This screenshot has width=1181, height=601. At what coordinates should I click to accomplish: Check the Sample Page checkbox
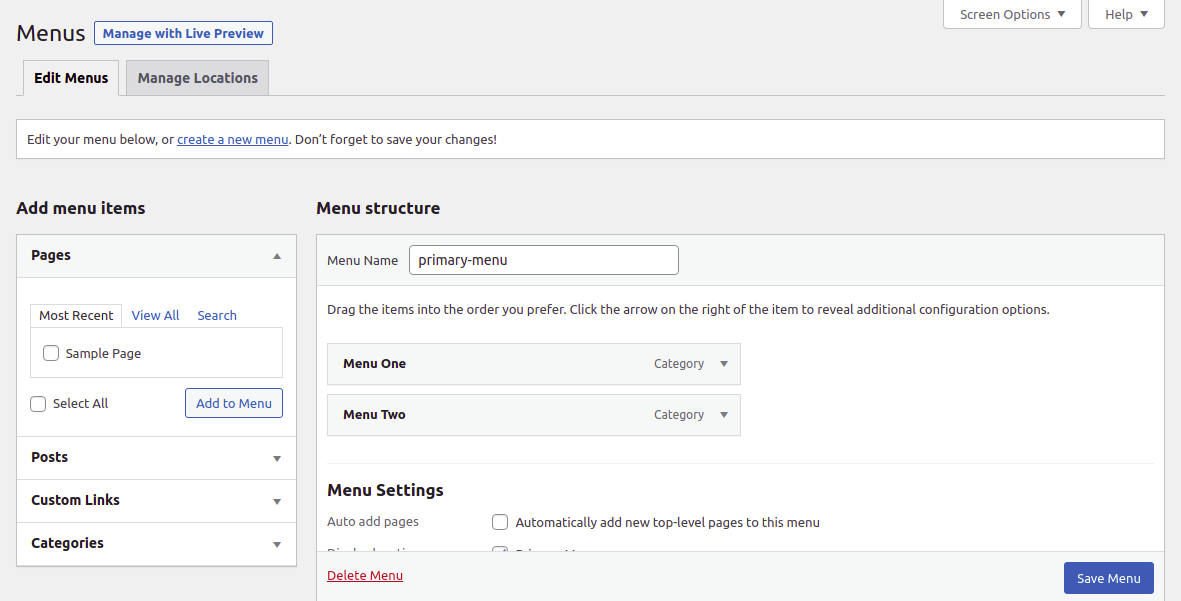coord(51,353)
